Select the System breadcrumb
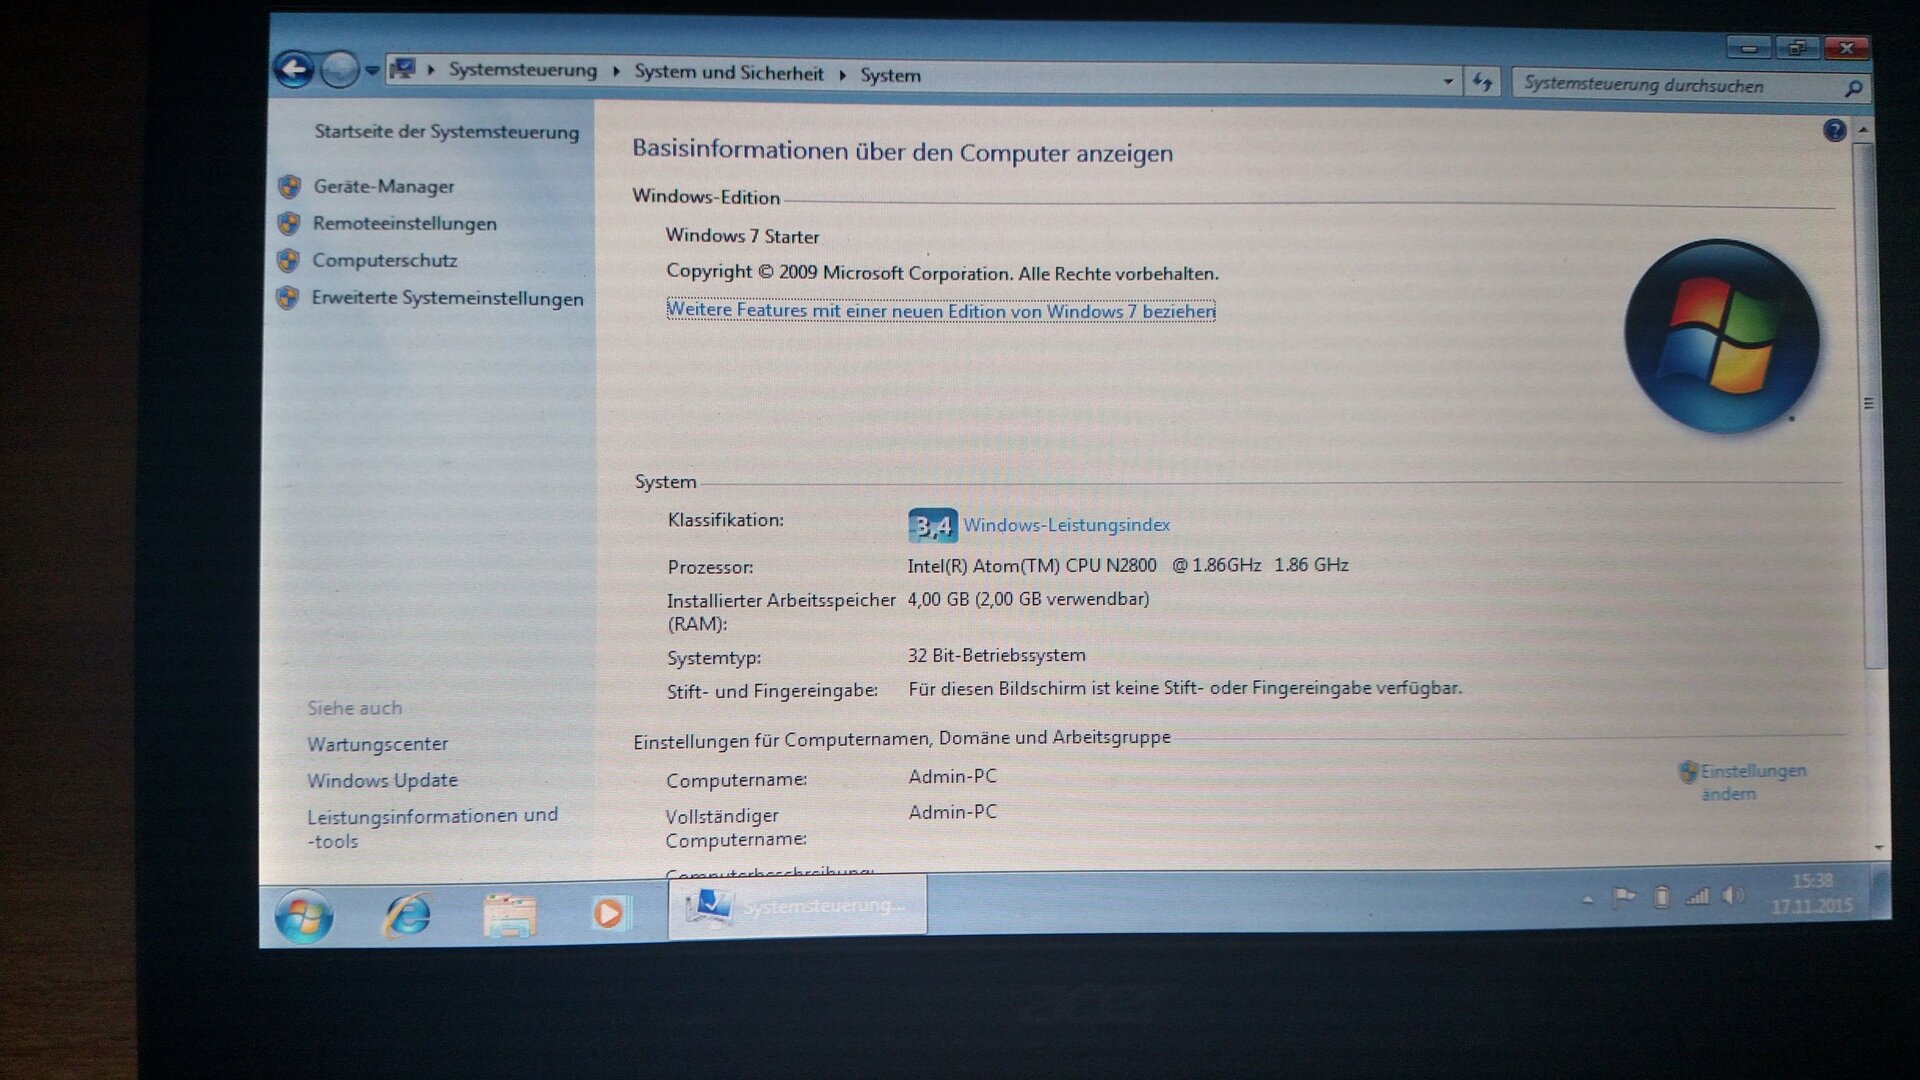Image resolution: width=1920 pixels, height=1080 pixels. point(890,75)
